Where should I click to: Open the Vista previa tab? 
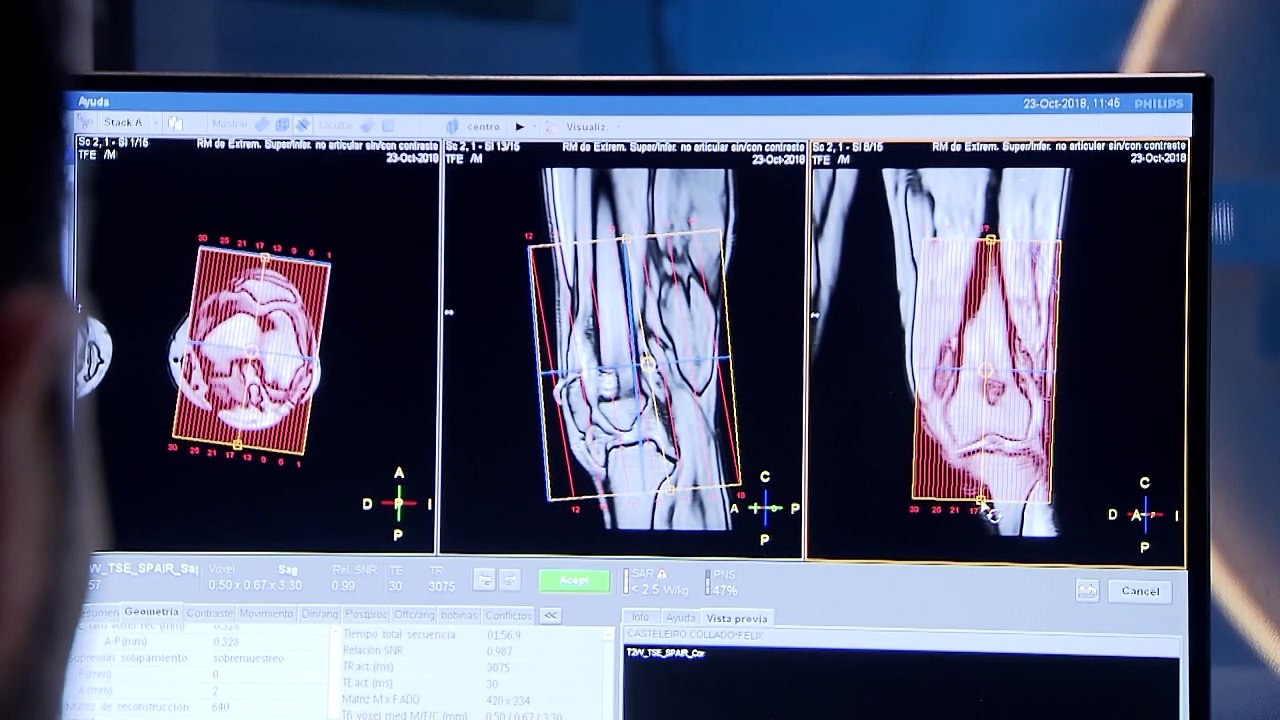pyautogui.click(x=736, y=619)
